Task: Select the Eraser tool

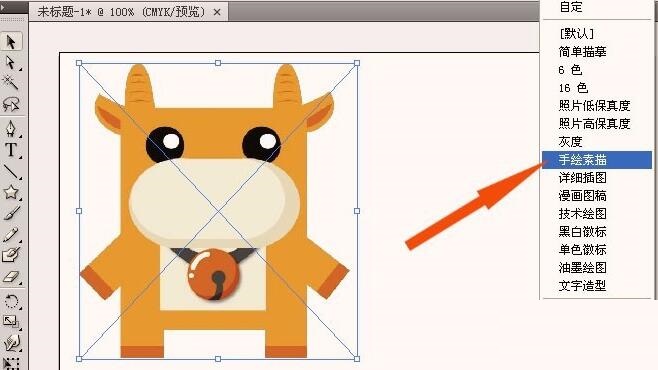Action: click(11, 277)
